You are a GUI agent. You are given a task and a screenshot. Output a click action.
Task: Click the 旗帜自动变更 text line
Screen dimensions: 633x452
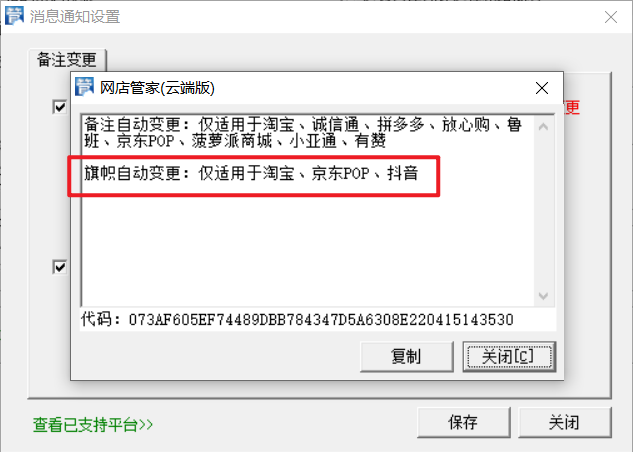point(251,173)
